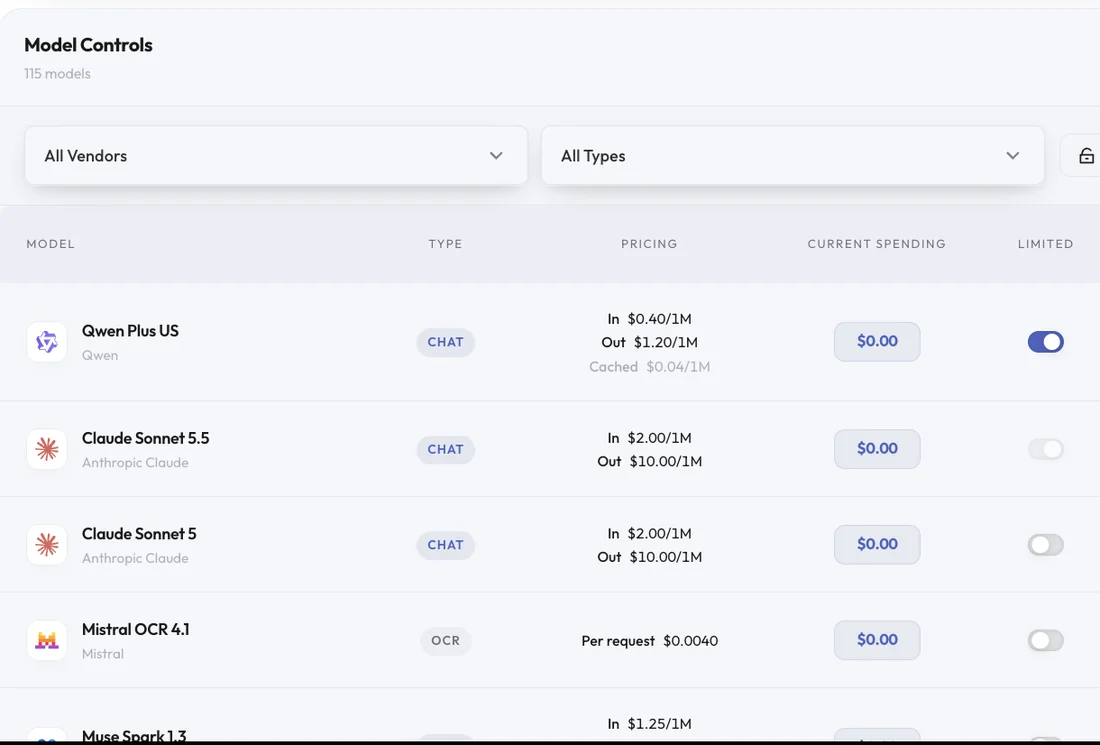Click In $2.00/1M price of Claude Sonnet 5.5
Screen dimensions: 1100x745
650,438
